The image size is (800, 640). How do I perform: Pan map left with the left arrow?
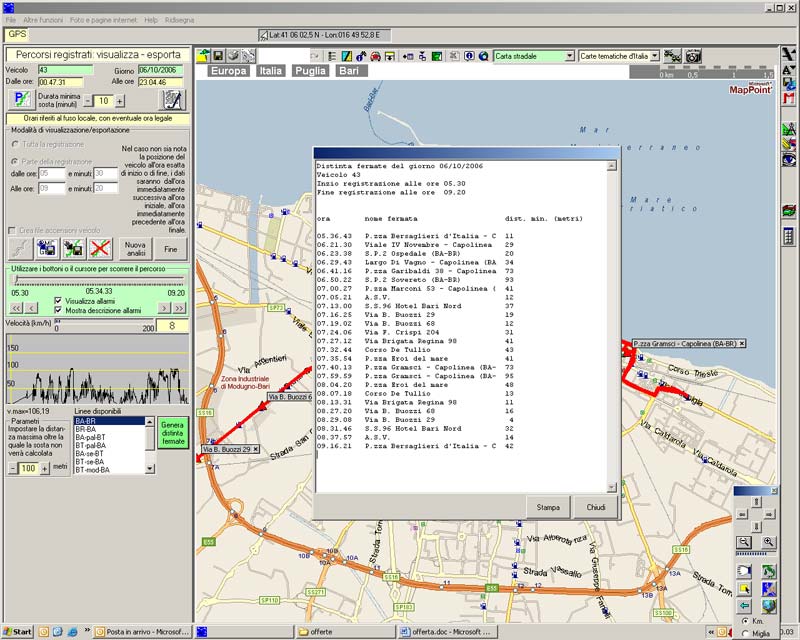(x=743, y=514)
